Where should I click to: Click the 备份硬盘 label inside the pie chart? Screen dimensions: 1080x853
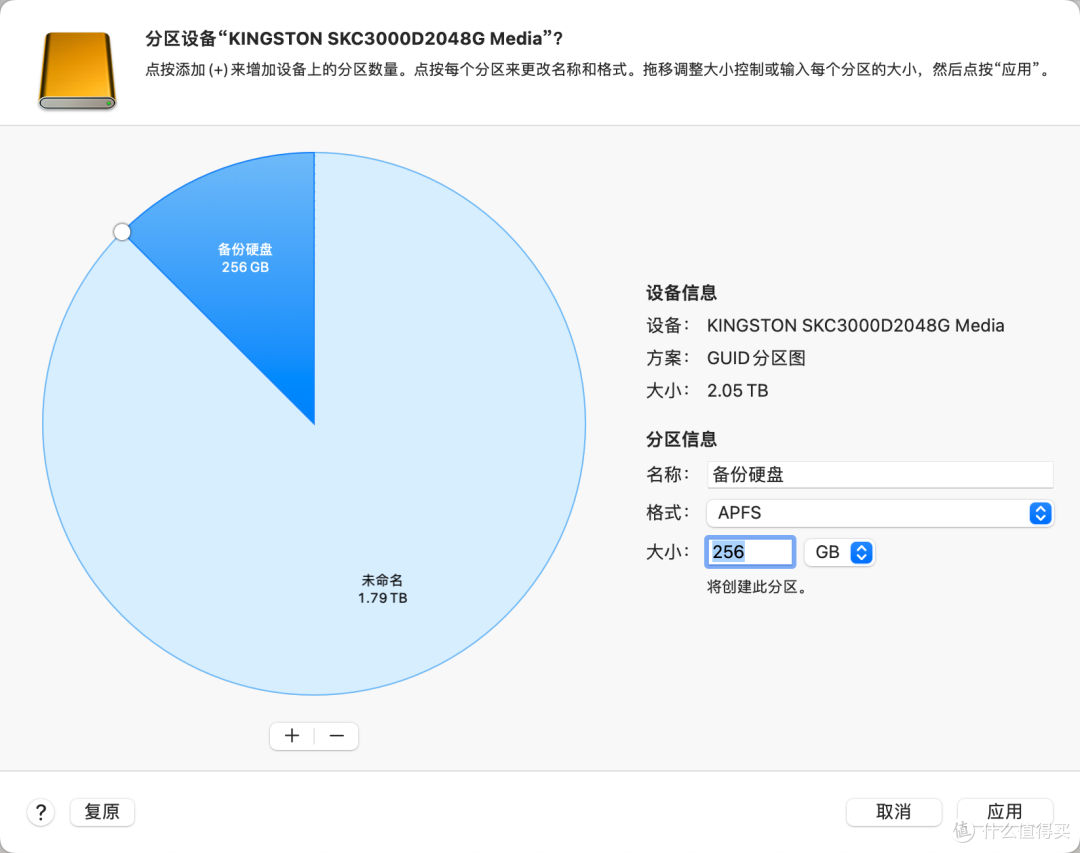coord(245,250)
